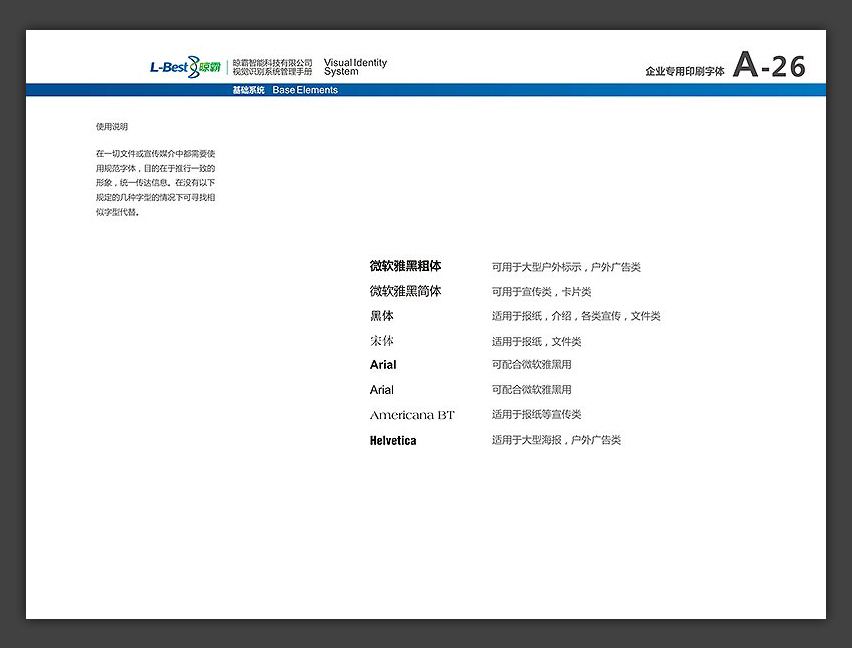The height and width of the screenshot is (648, 852).
Task: Select the 微软雅黑简体 font sample
Action: tap(405, 292)
